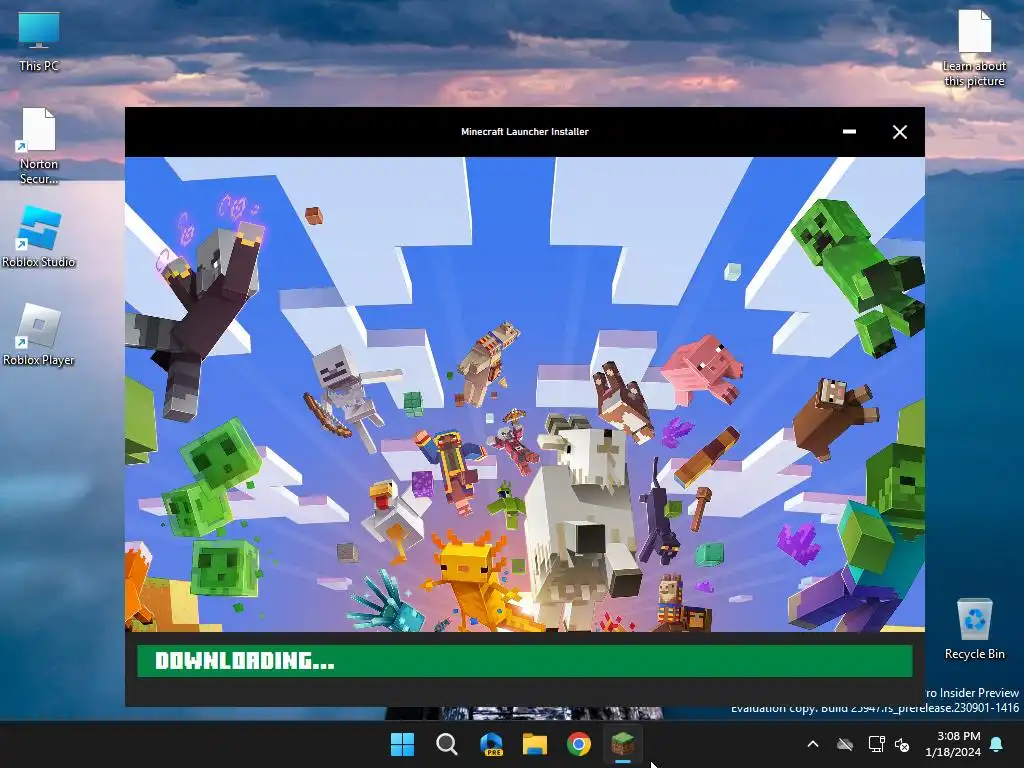Open taskbar Search
The height and width of the screenshot is (768, 1024).
(447, 744)
